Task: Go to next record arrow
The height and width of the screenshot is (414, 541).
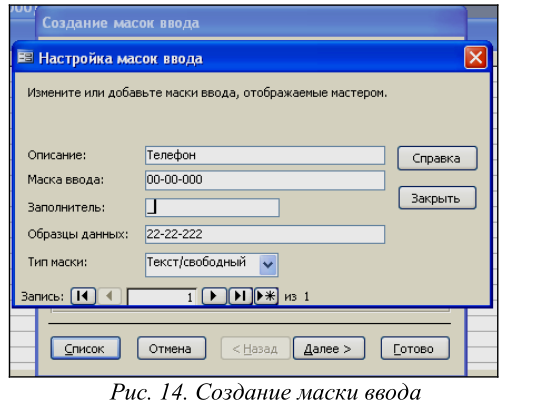Action: (214, 296)
